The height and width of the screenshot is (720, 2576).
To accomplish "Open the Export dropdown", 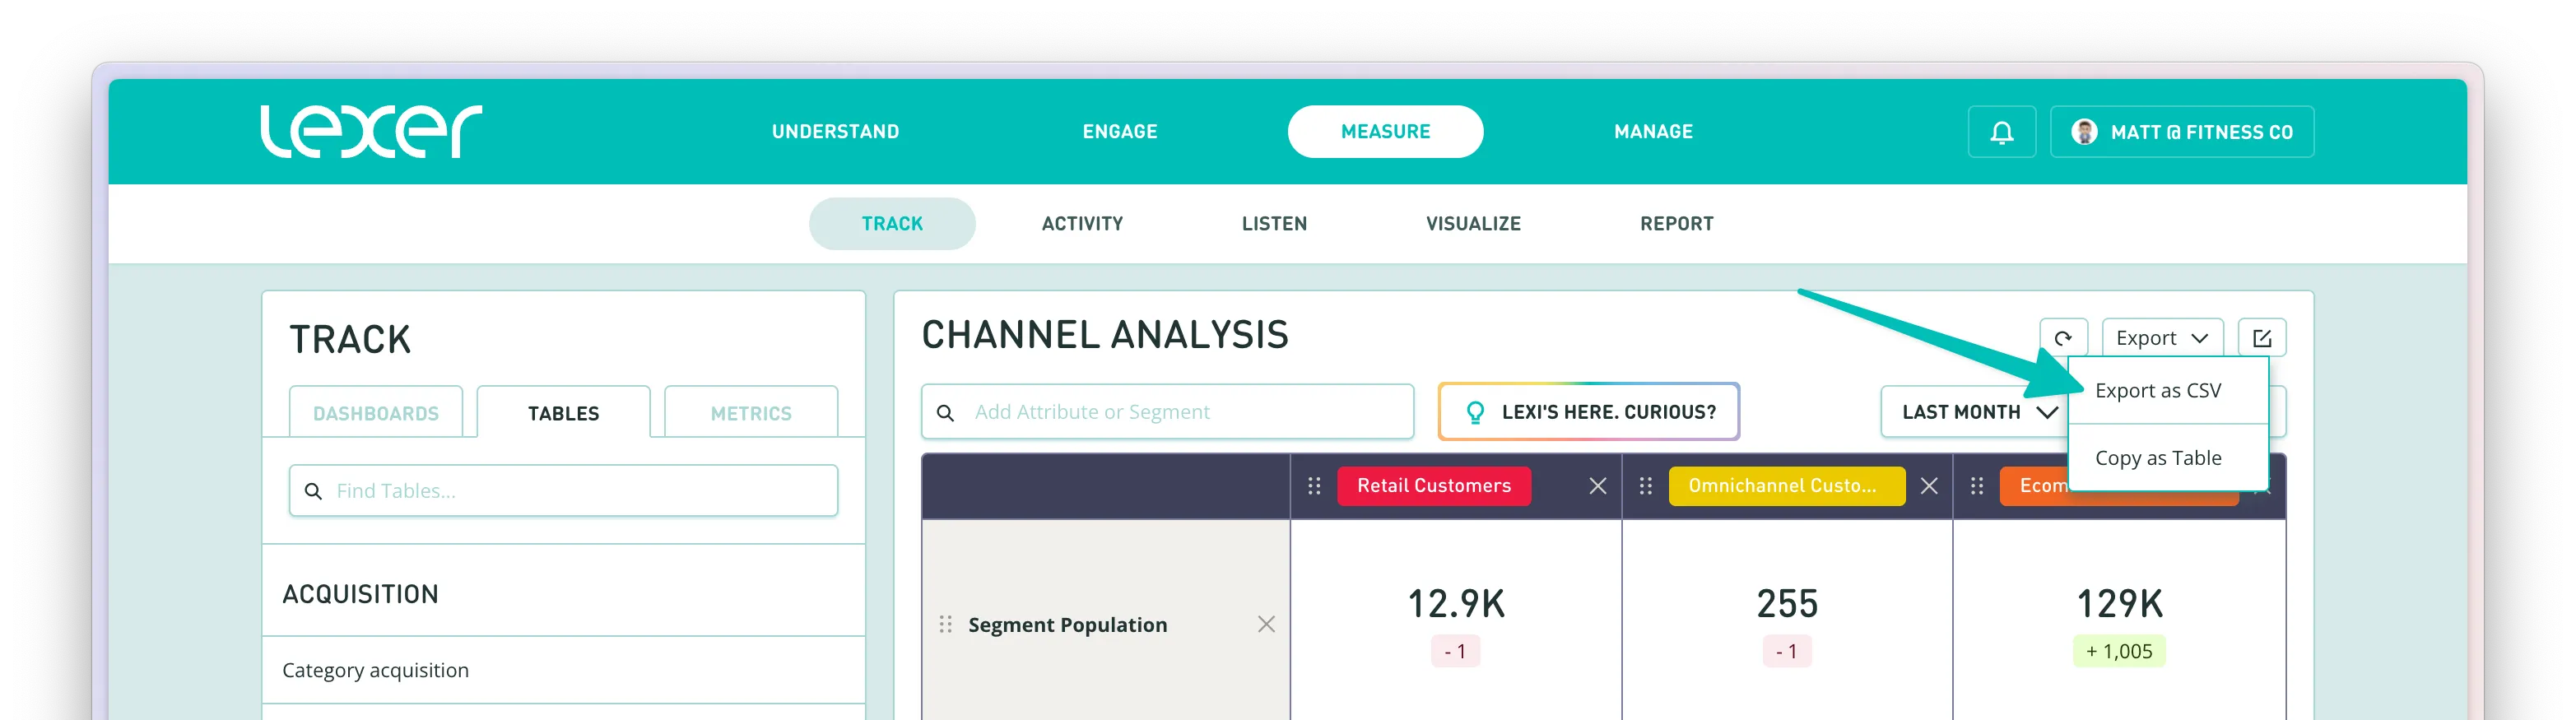I will (x=2162, y=338).
